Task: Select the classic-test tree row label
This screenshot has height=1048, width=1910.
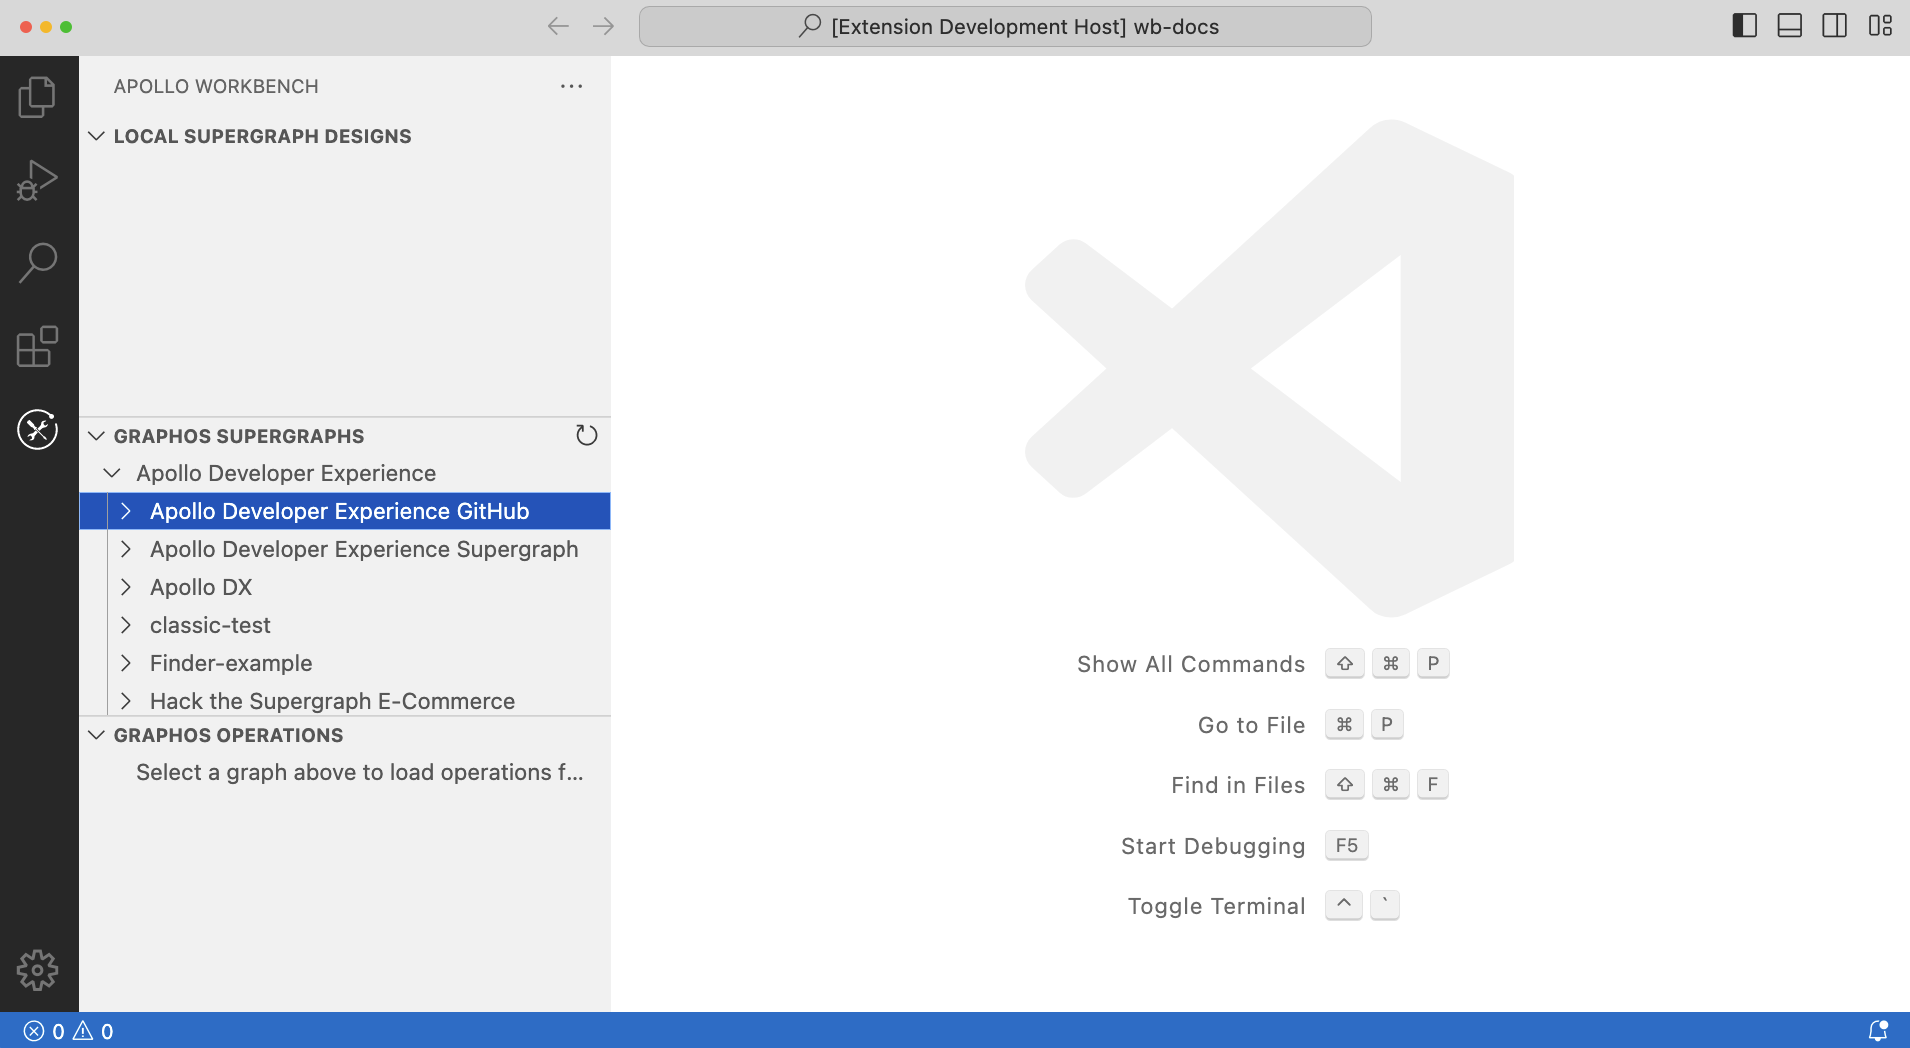Action: [210, 625]
